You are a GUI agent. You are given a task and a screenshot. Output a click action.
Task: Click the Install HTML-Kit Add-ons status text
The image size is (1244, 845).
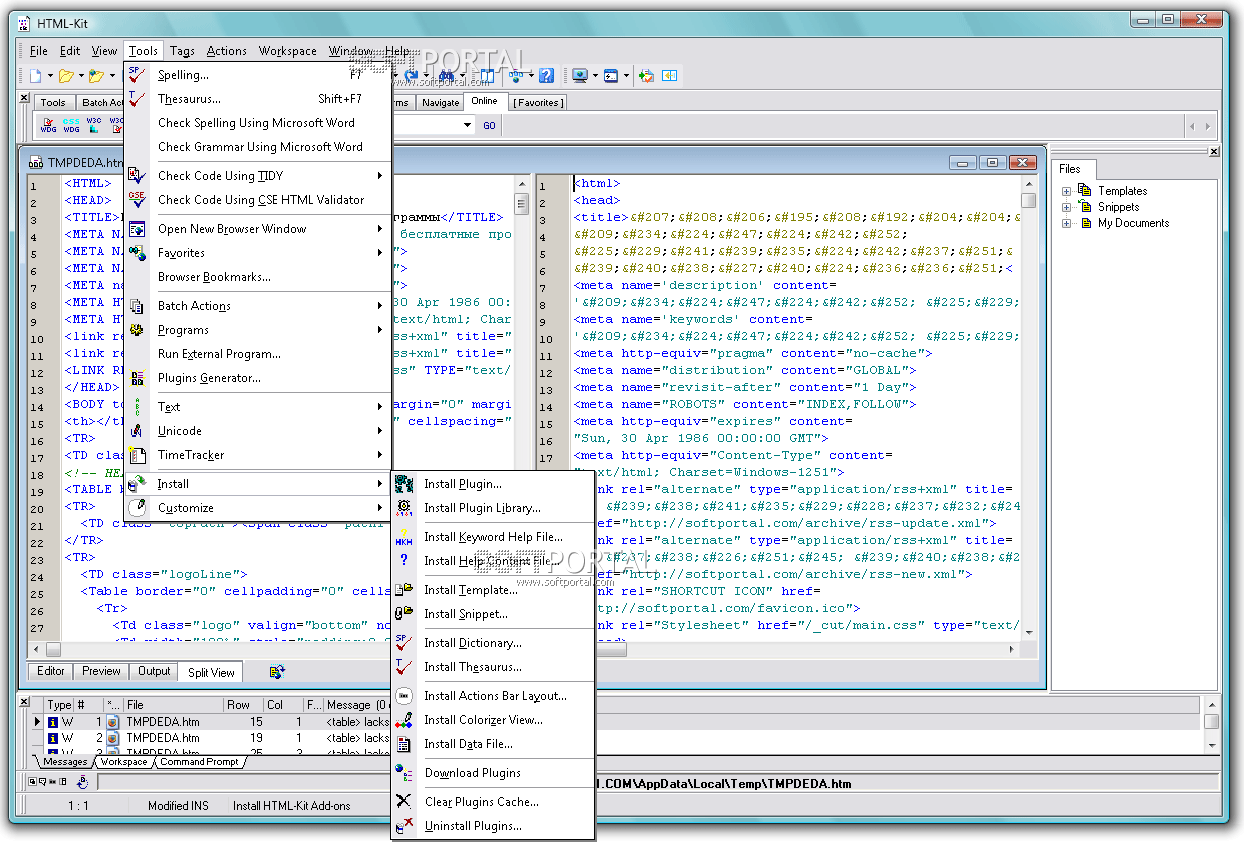292,806
